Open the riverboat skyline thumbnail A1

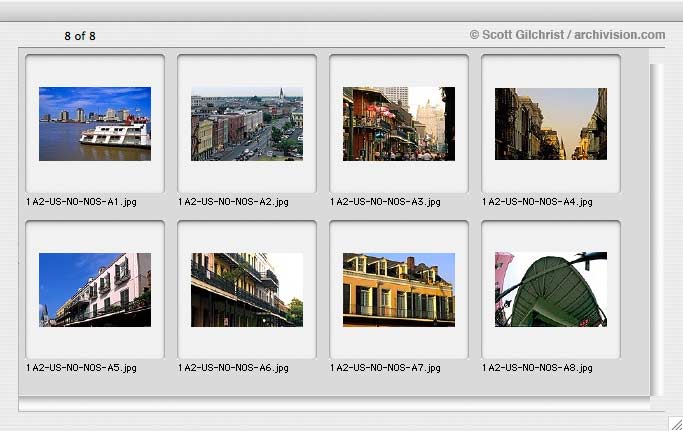coord(95,124)
